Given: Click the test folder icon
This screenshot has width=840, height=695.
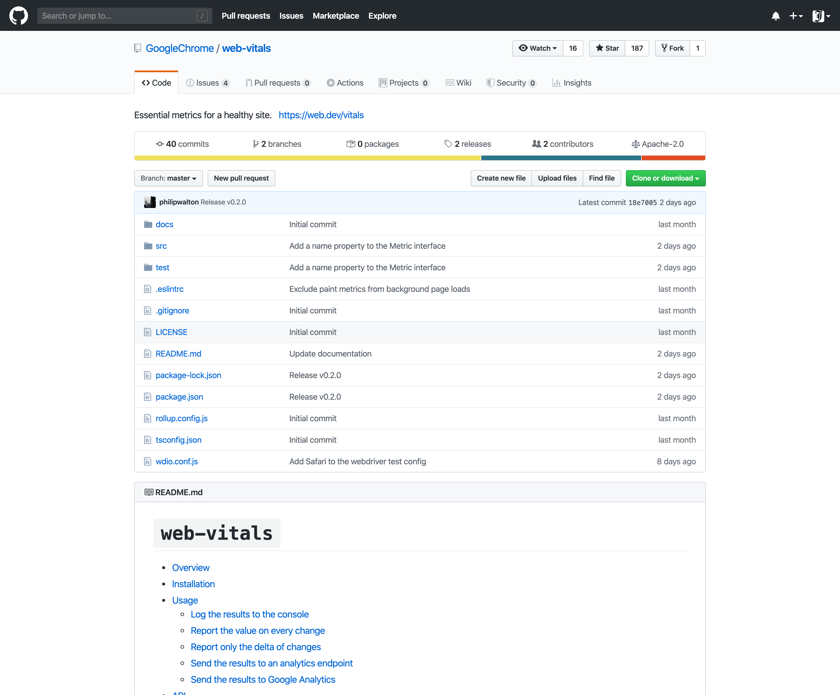Looking at the screenshot, I should (x=148, y=267).
